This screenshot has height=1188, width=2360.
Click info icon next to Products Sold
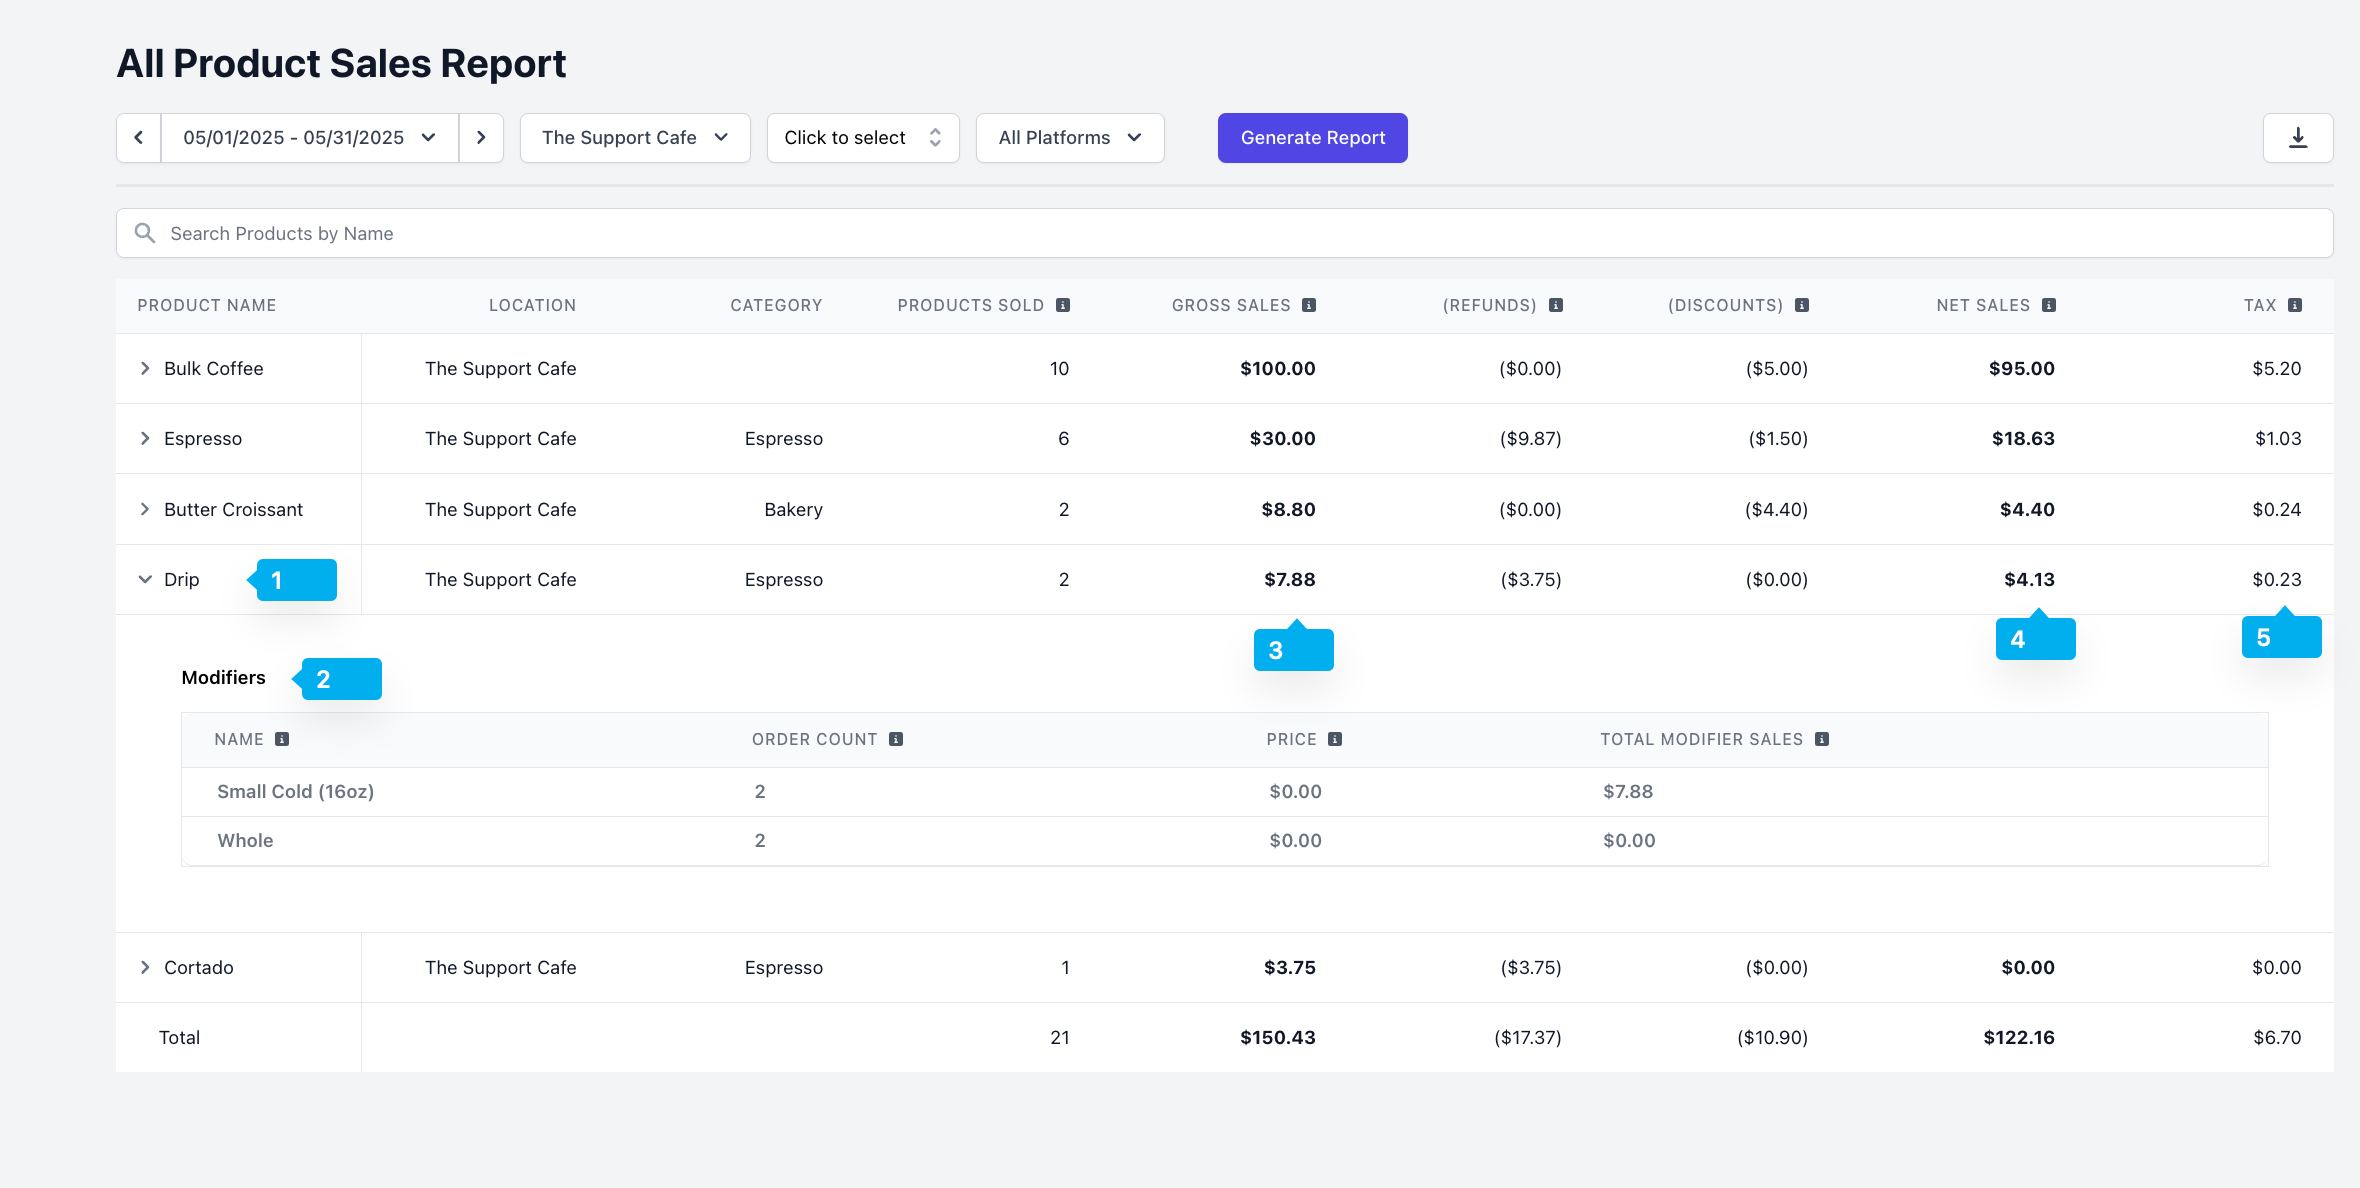pyautogui.click(x=1063, y=305)
